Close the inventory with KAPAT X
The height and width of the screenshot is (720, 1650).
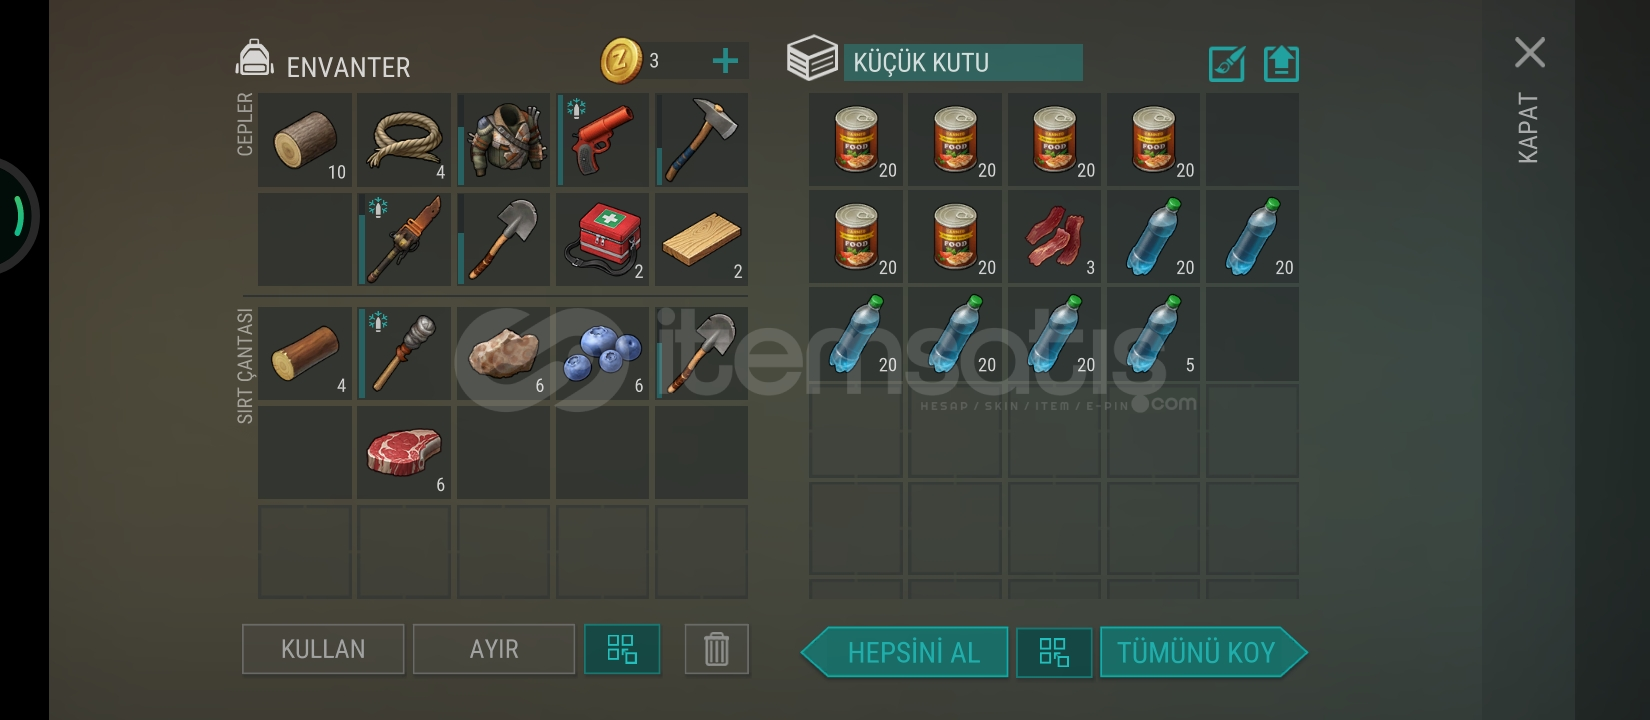coord(1529,53)
